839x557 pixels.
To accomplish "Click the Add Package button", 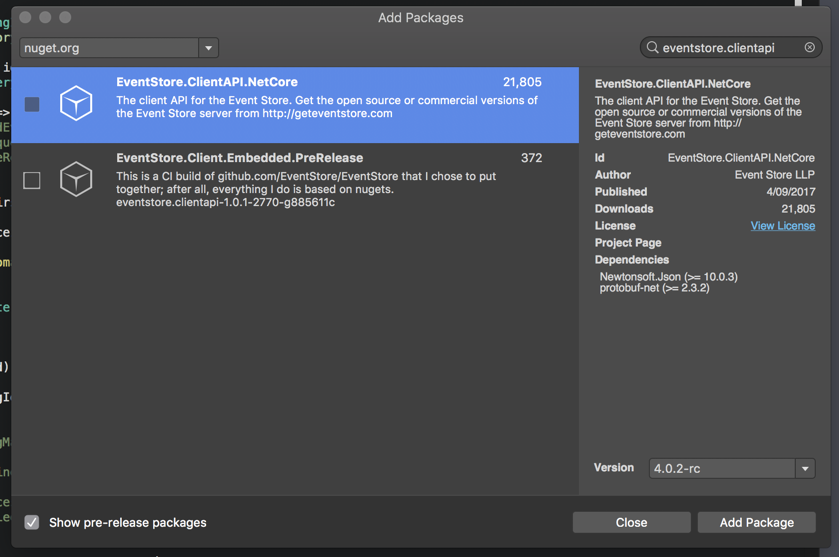I will click(757, 522).
